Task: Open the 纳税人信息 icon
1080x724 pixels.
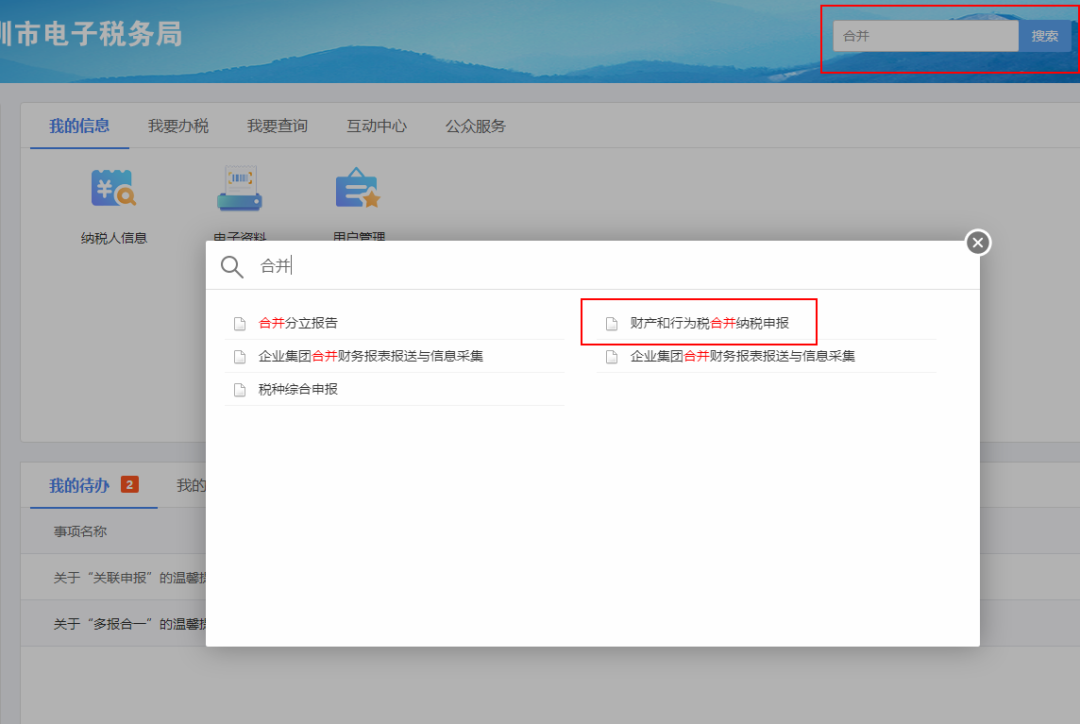Action: point(113,188)
